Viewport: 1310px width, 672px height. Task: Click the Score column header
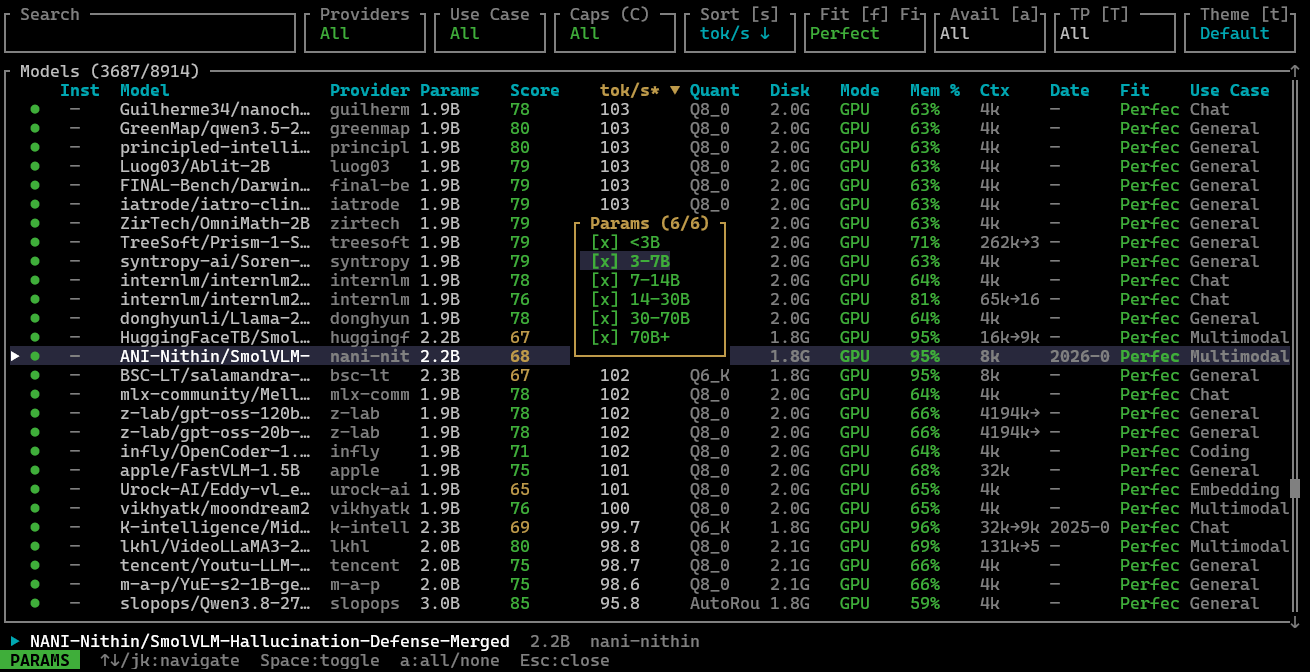tap(535, 91)
